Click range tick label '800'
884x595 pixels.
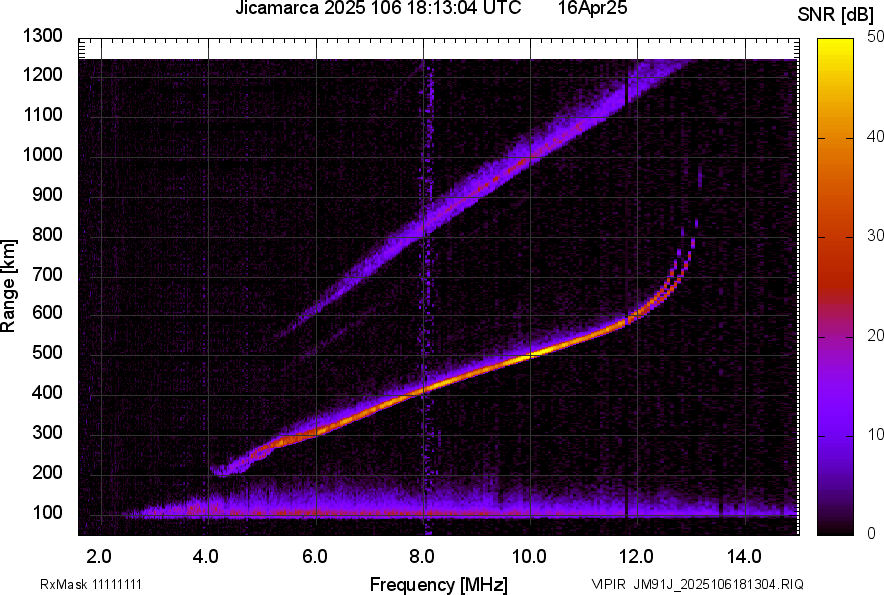[47, 234]
